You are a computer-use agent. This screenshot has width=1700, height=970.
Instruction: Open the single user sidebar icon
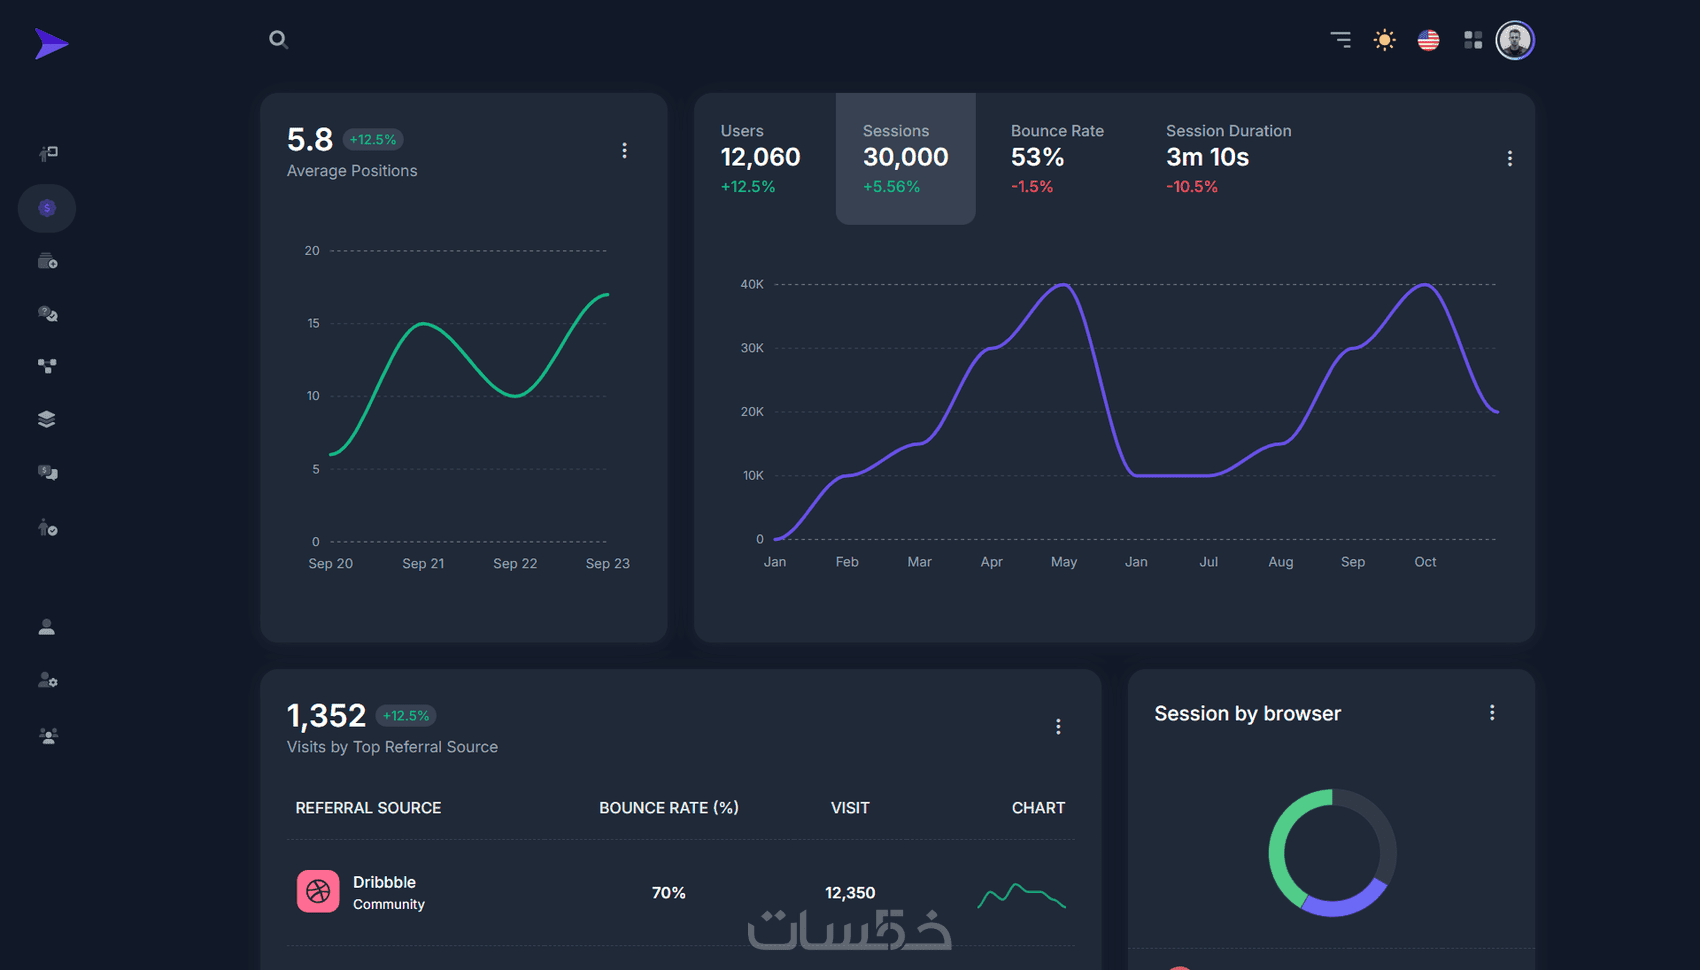click(47, 627)
